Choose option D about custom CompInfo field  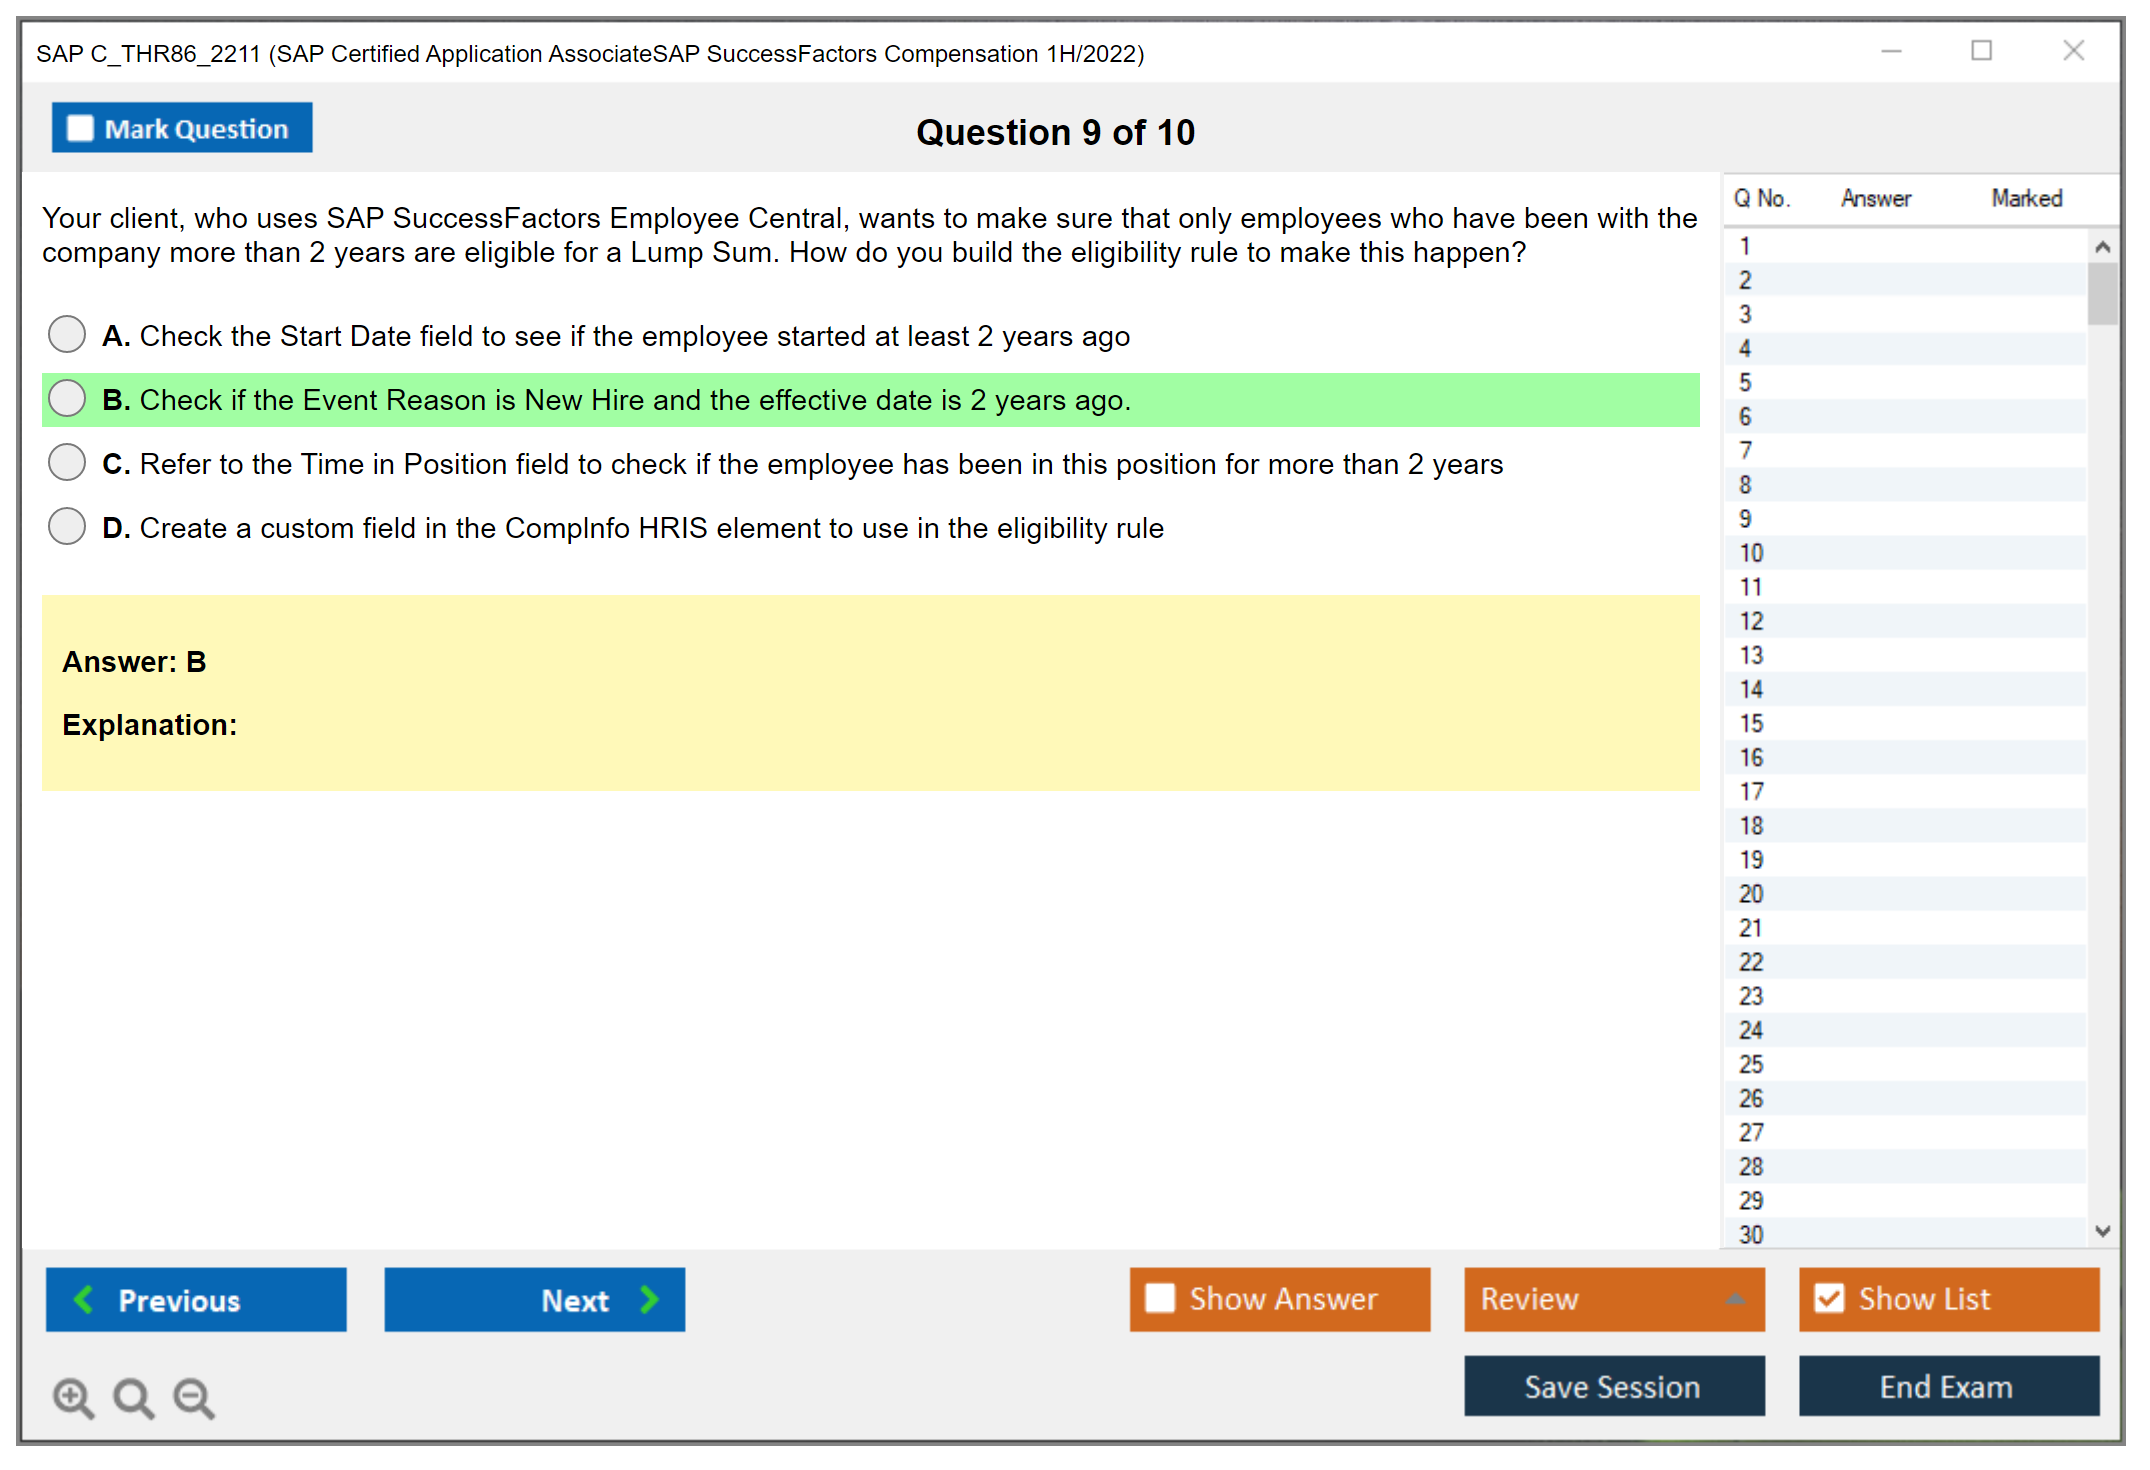tap(67, 526)
